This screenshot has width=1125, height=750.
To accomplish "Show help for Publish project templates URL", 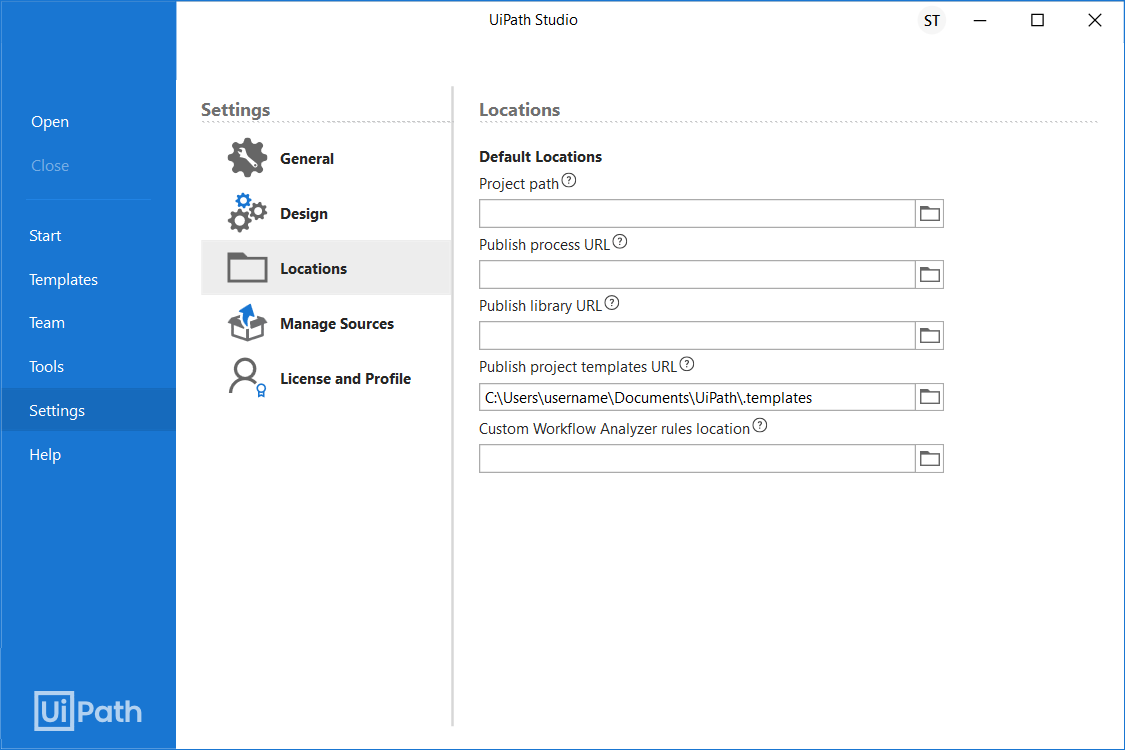I will pyautogui.click(x=687, y=364).
